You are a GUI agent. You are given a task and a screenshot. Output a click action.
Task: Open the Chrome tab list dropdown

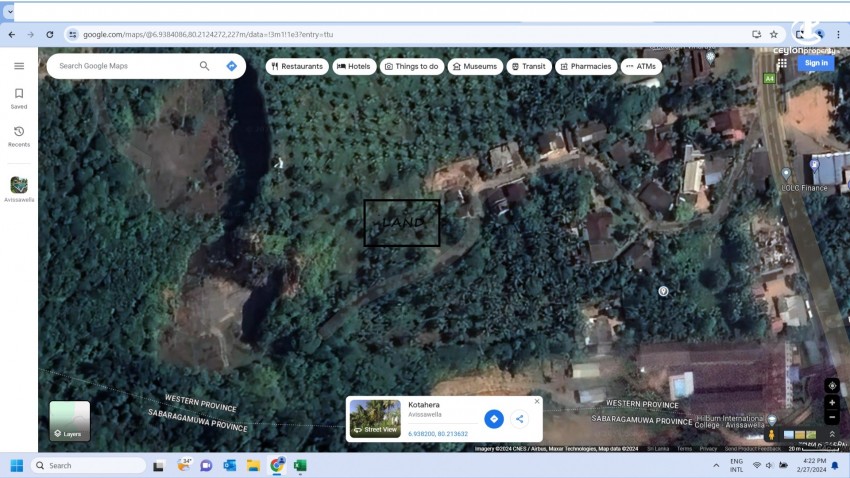pos(10,12)
